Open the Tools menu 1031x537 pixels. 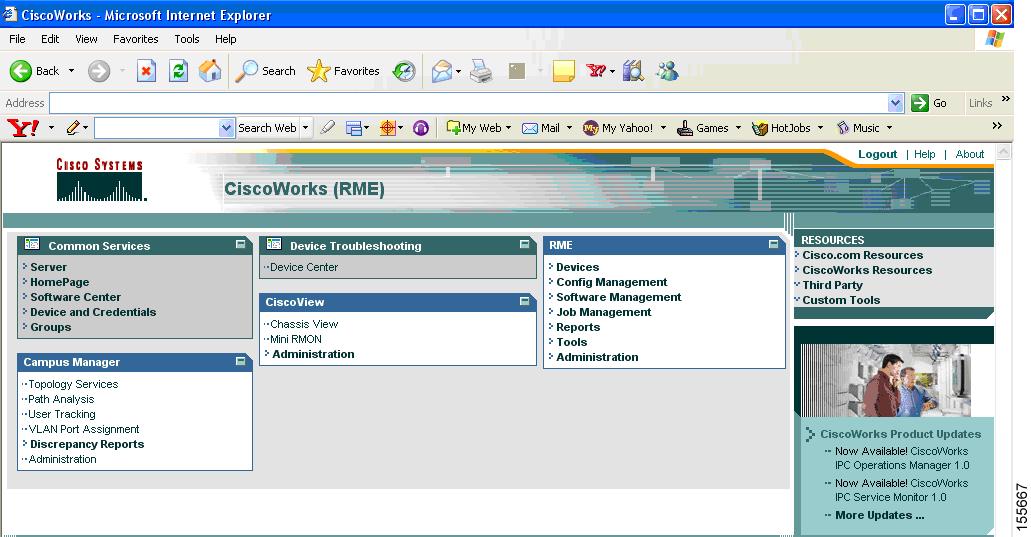tap(187, 39)
